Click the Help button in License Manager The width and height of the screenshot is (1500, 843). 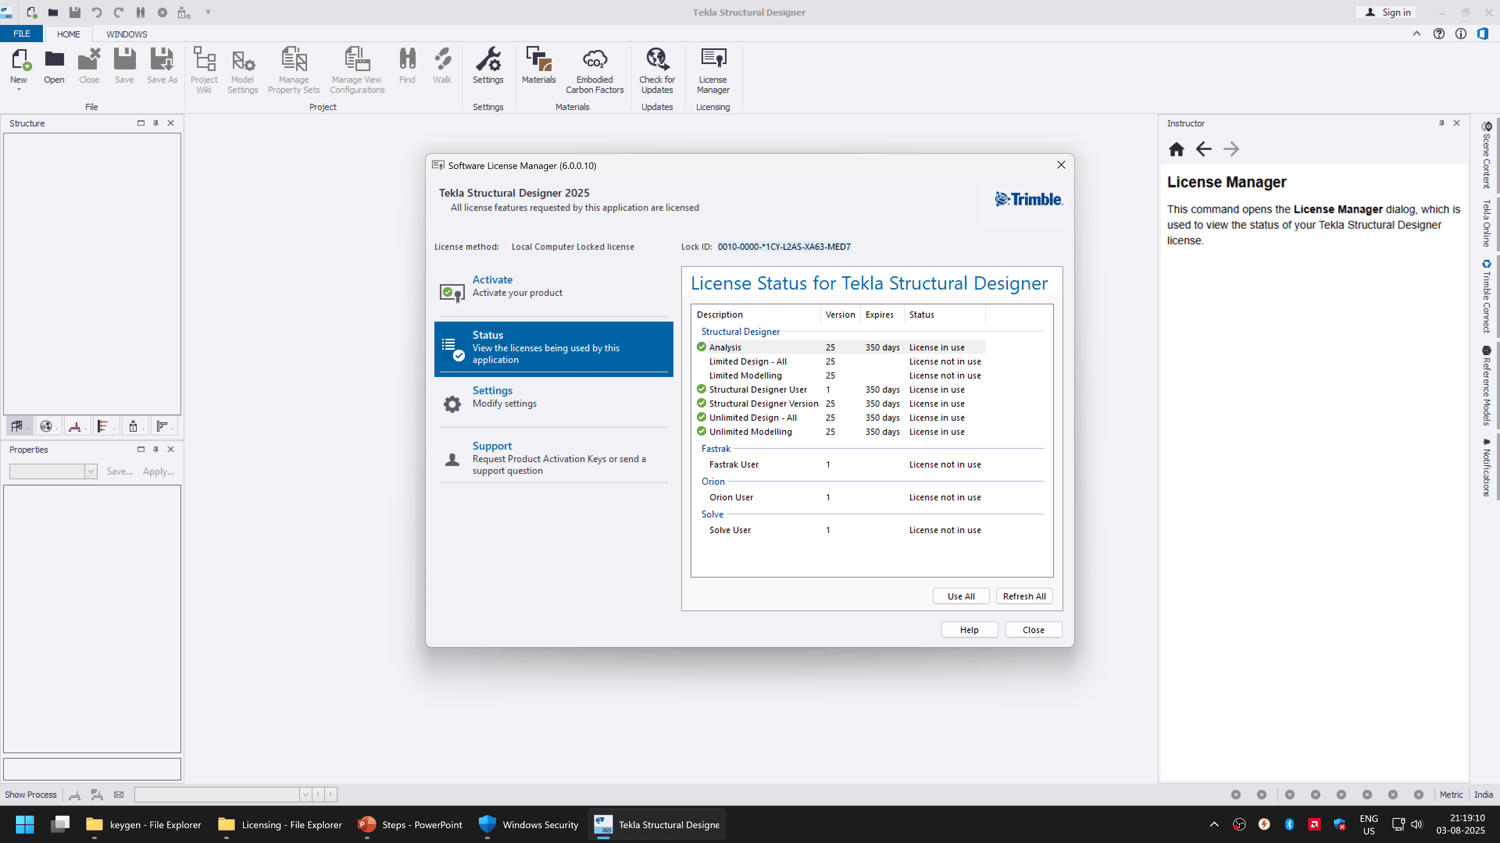pos(969,630)
